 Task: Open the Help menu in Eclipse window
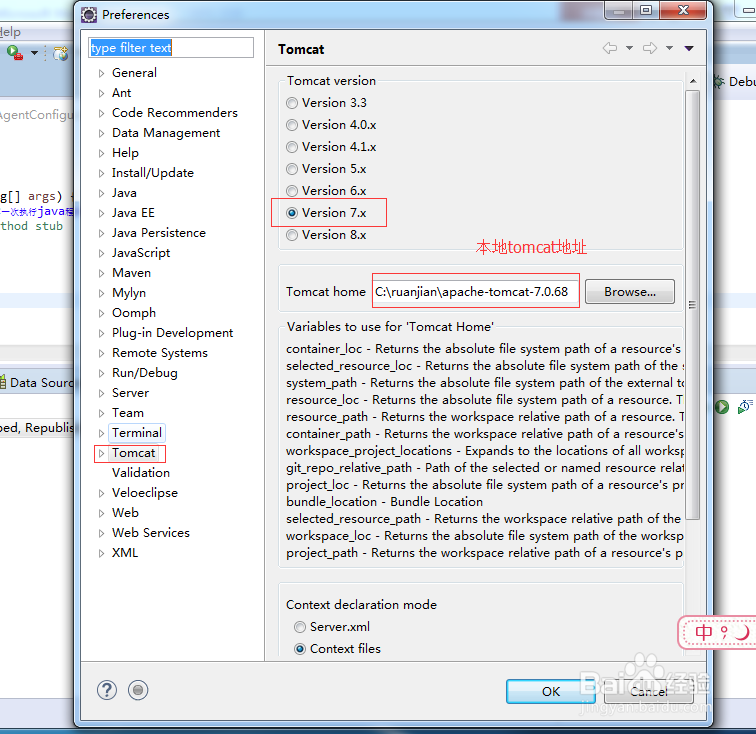coord(10,32)
